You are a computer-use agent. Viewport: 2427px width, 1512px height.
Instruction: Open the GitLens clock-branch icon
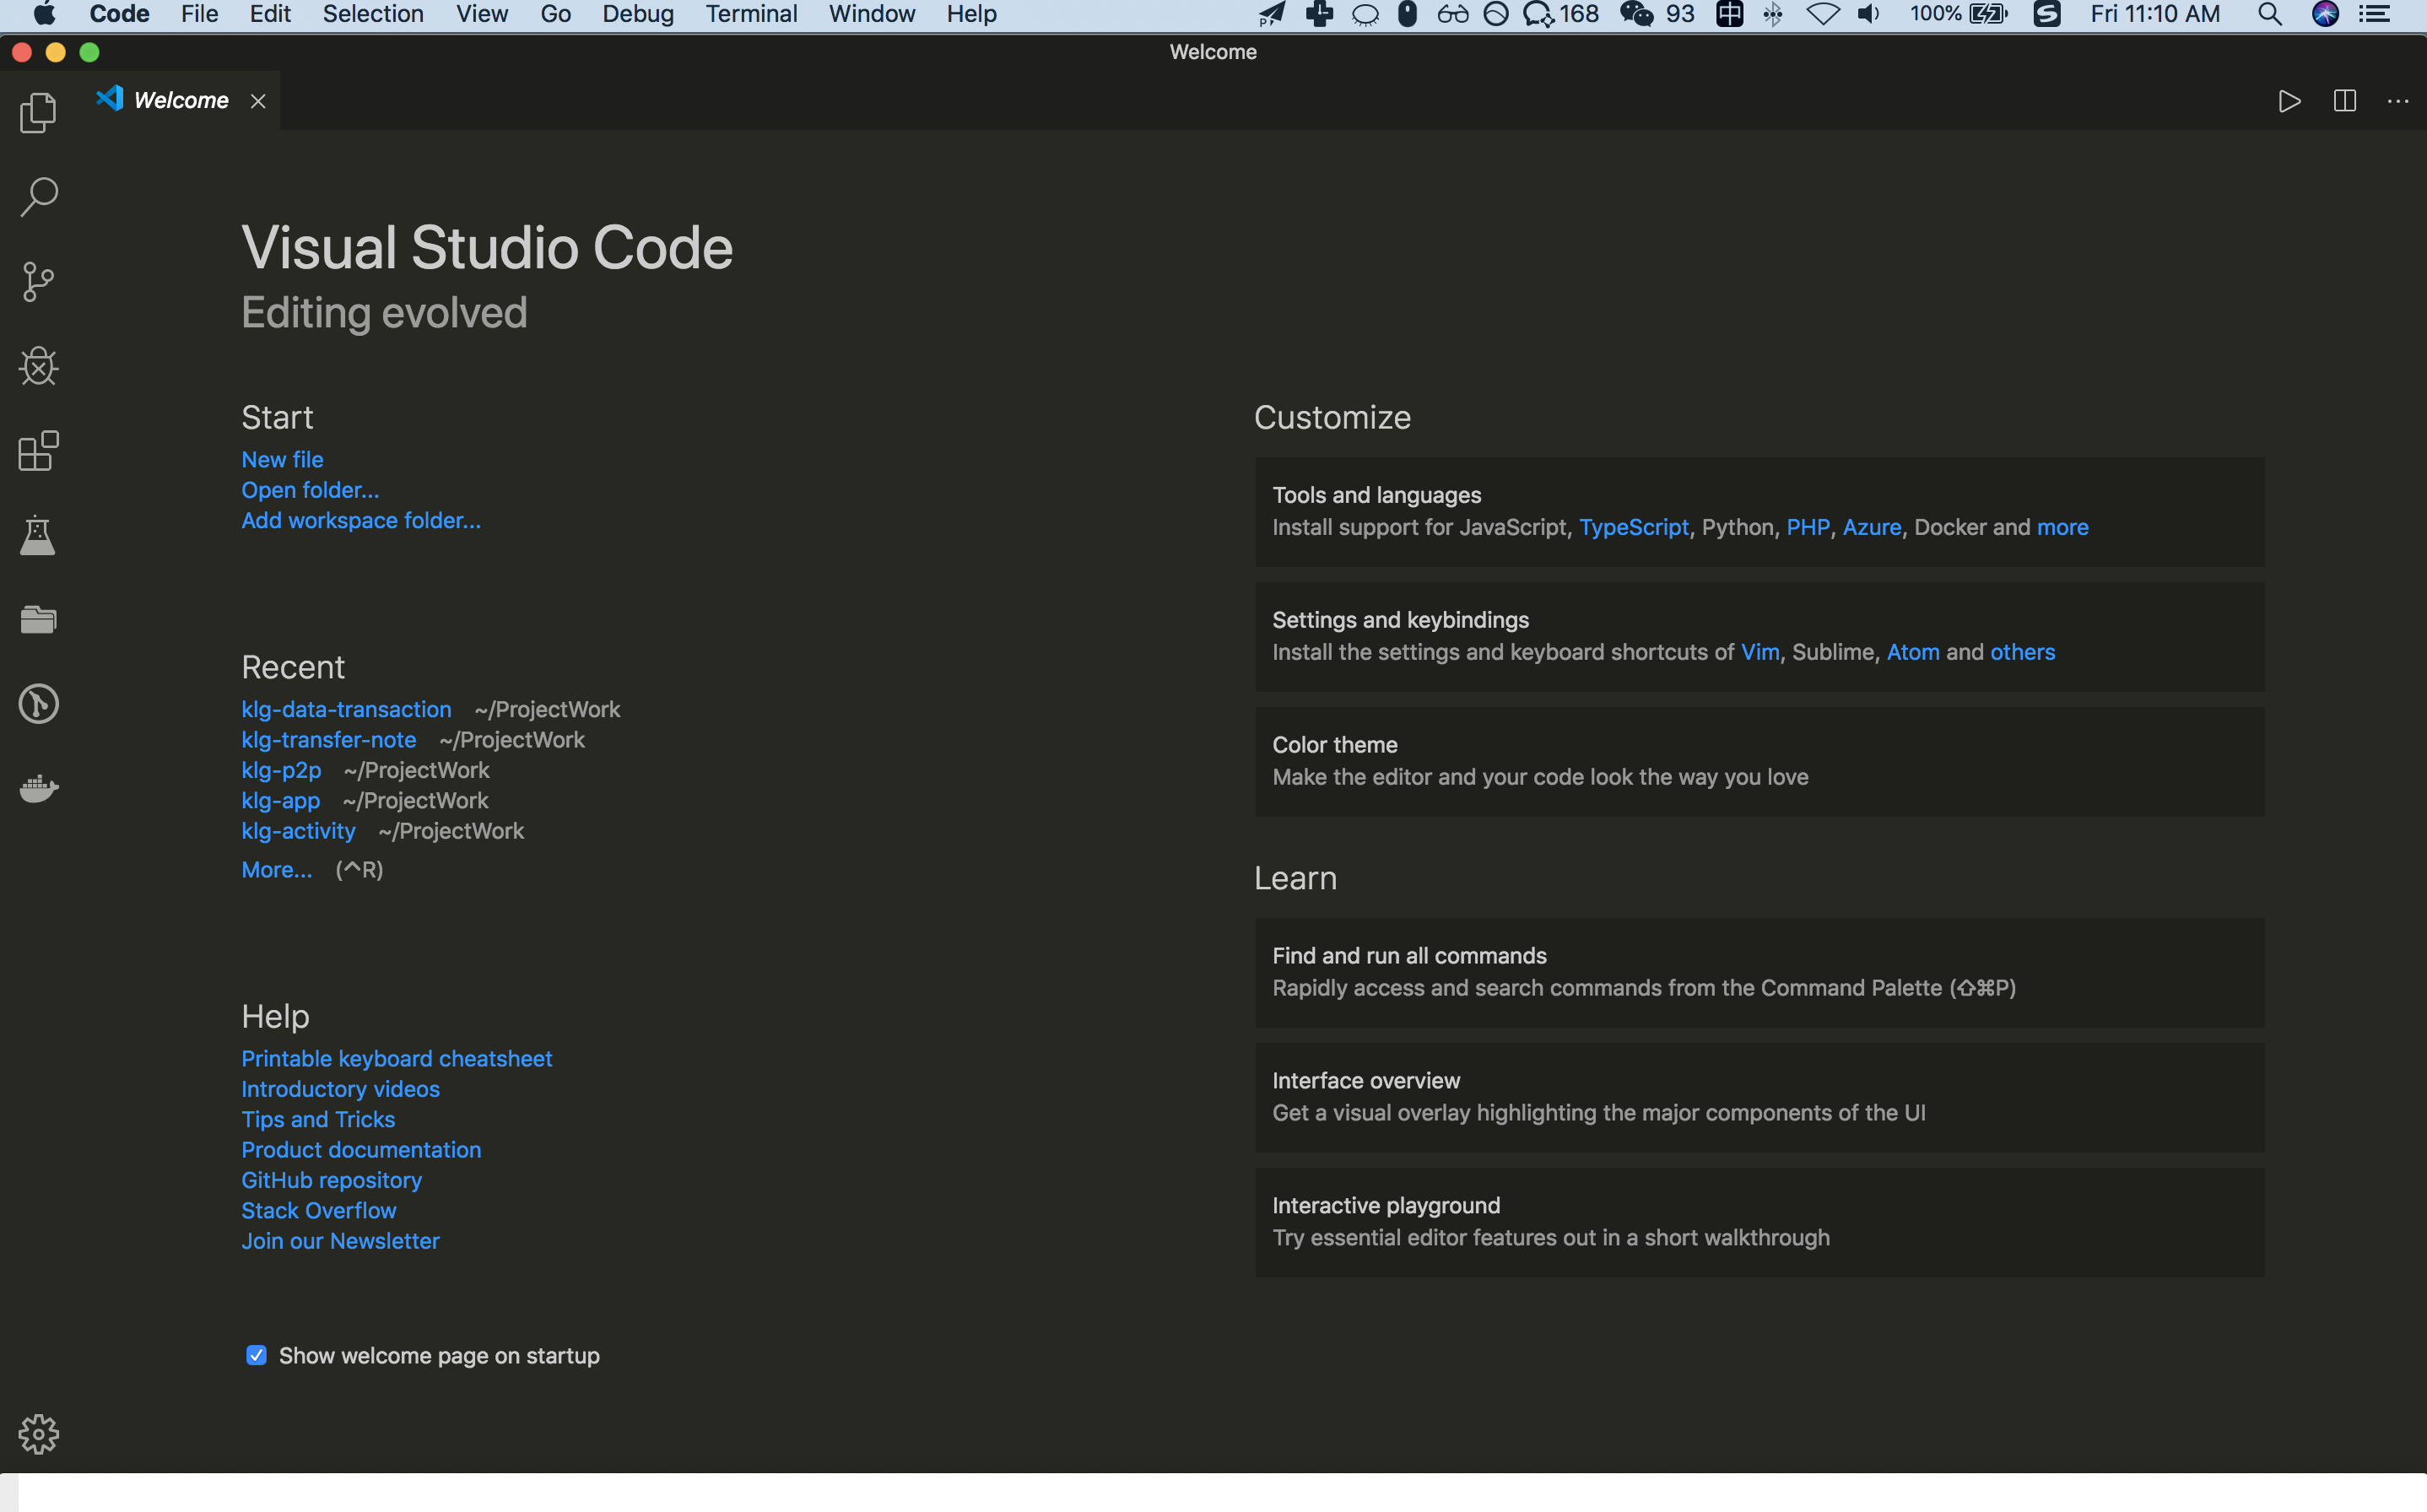pyautogui.click(x=38, y=704)
